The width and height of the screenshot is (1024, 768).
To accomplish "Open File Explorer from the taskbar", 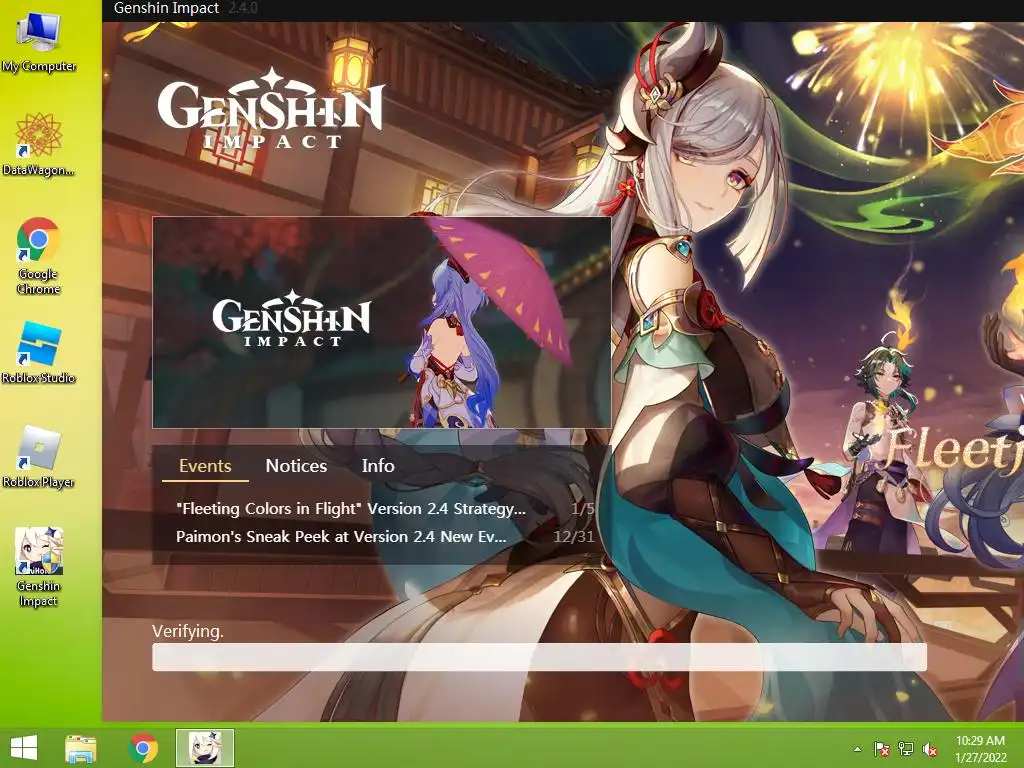I will tap(80, 748).
